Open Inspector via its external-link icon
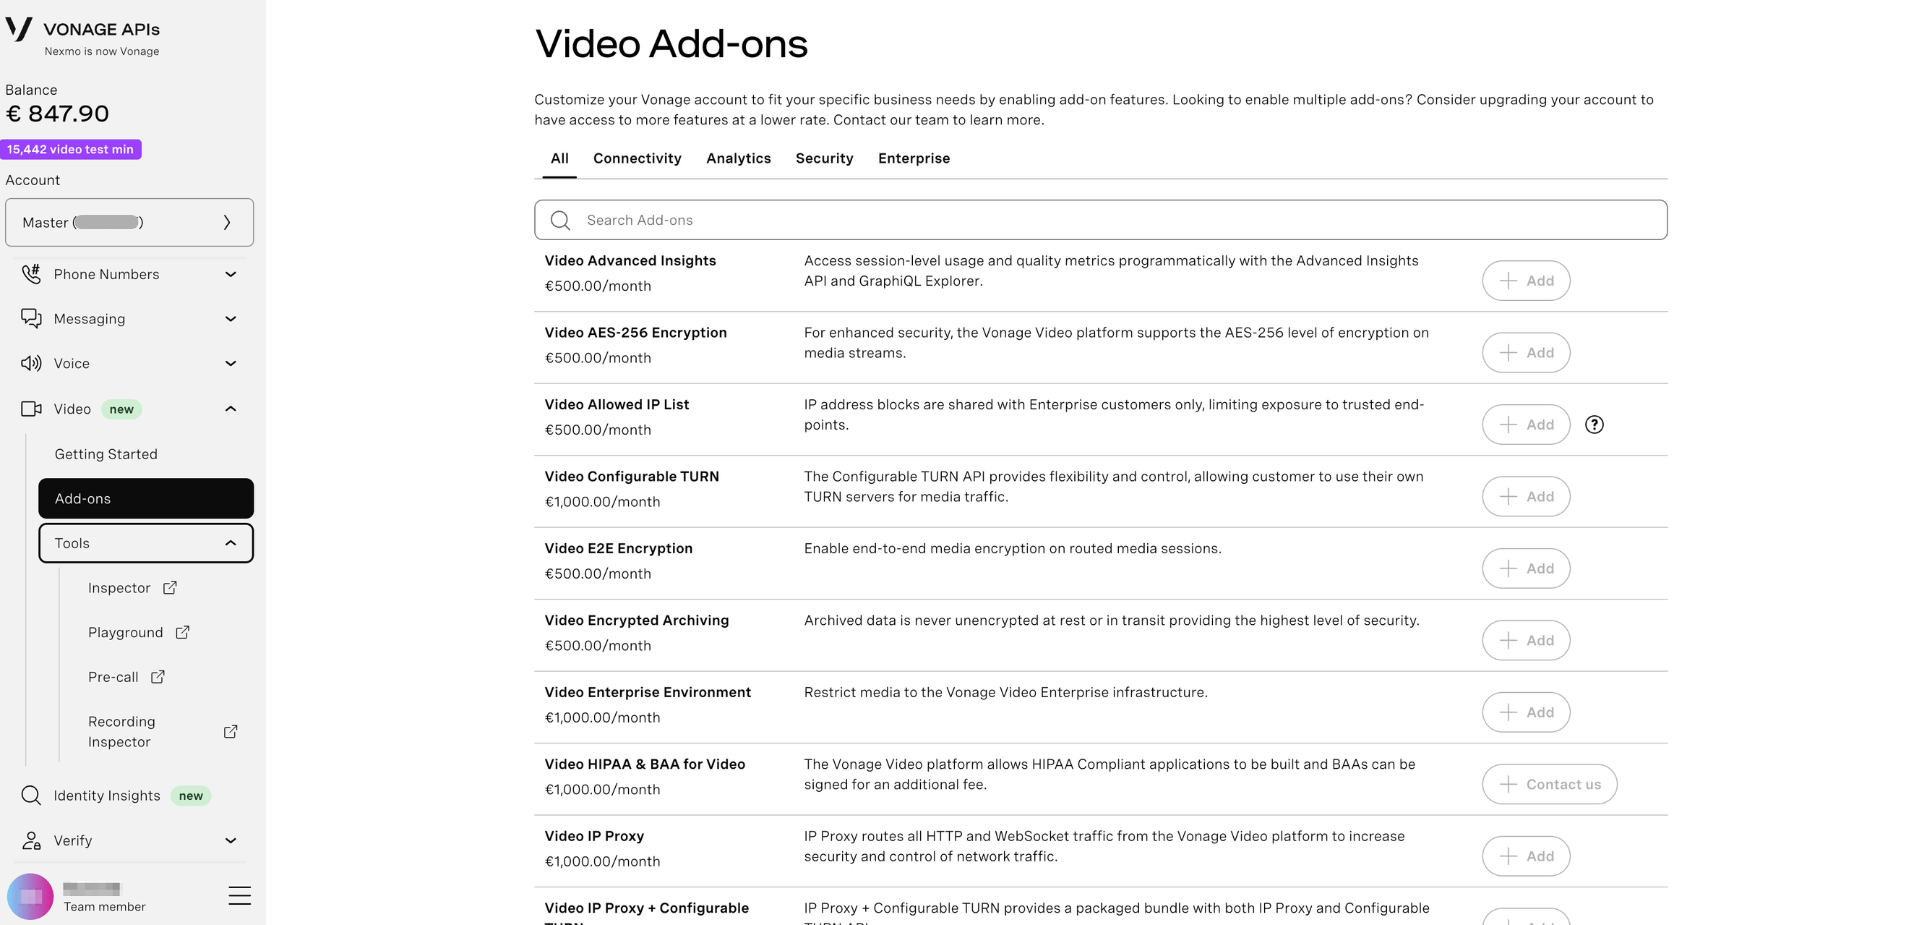This screenshot has height=925, width=1917. click(170, 587)
